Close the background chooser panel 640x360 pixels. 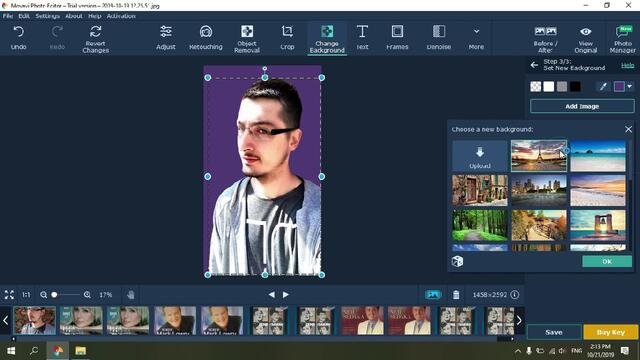click(628, 129)
